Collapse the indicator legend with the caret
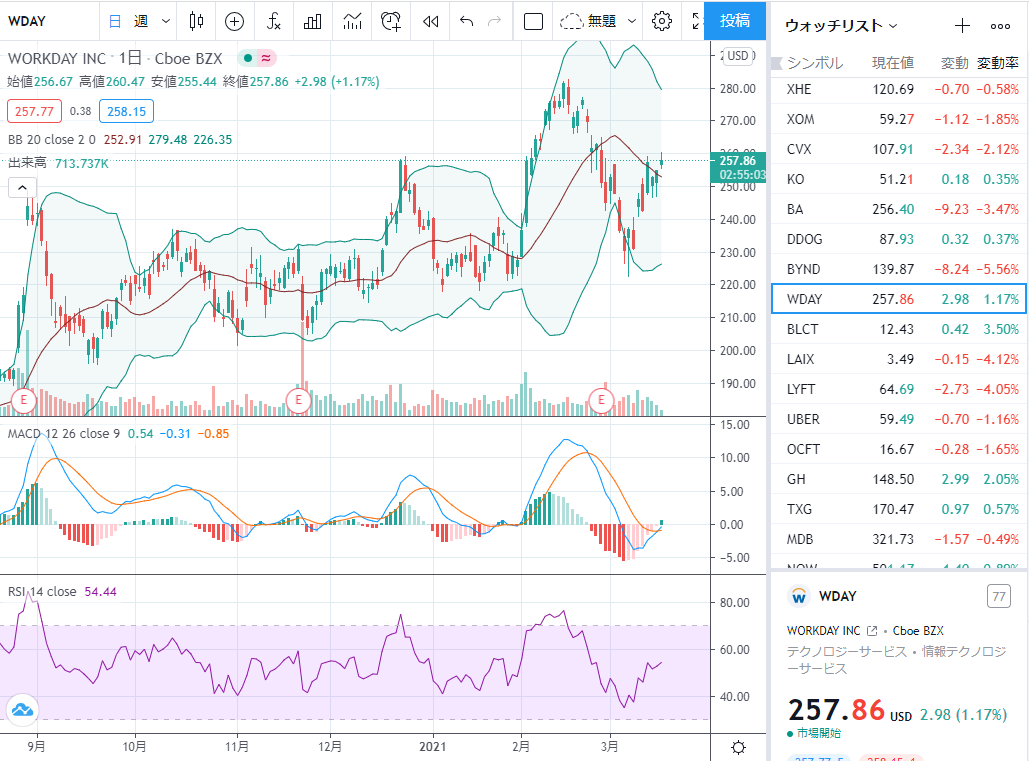 pos(22,188)
